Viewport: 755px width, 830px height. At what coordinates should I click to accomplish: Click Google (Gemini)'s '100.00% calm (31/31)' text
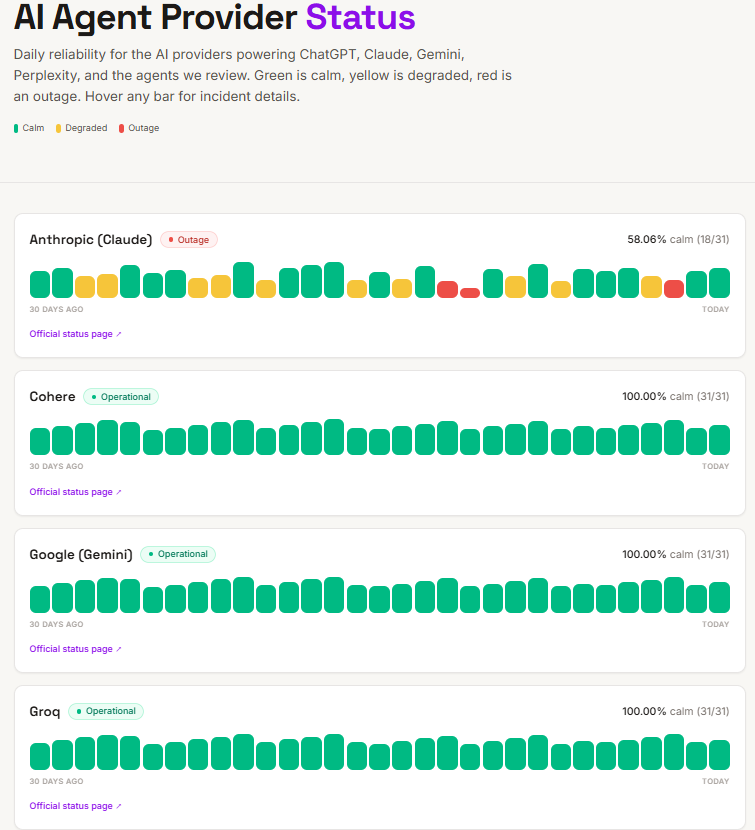coord(676,554)
